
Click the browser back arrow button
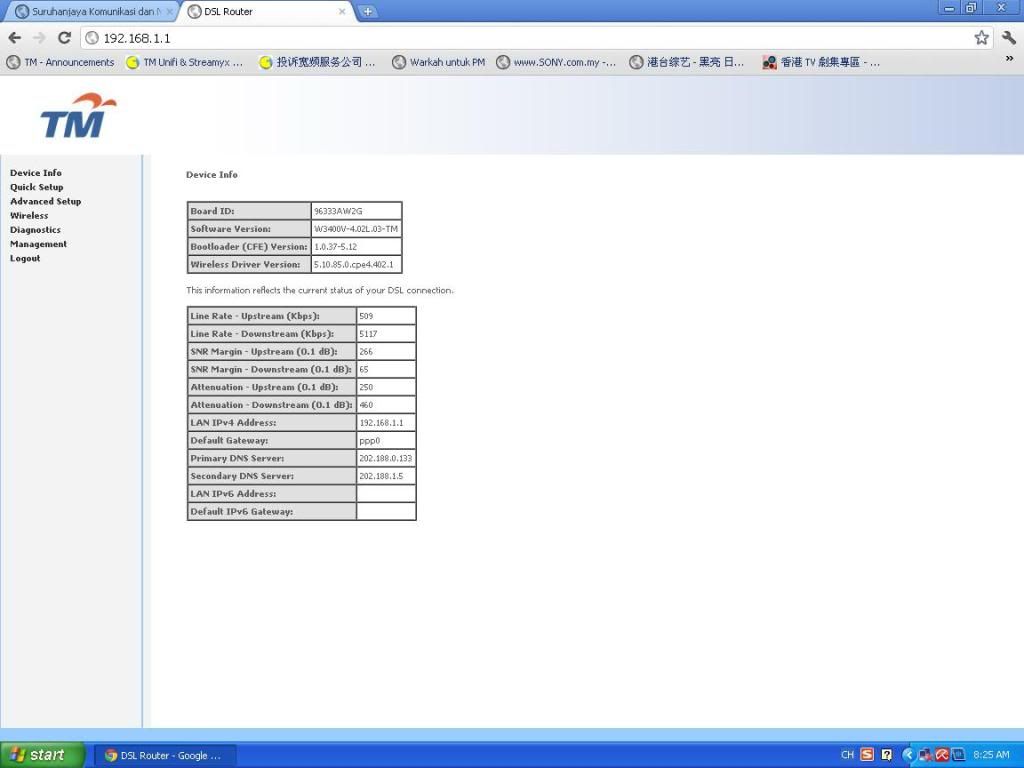14,38
